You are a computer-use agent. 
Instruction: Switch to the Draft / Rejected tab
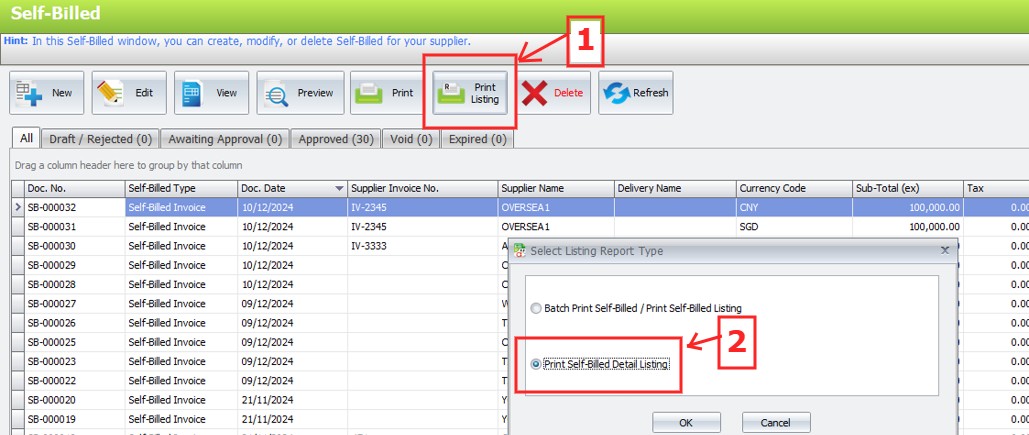(x=100, y=139)
